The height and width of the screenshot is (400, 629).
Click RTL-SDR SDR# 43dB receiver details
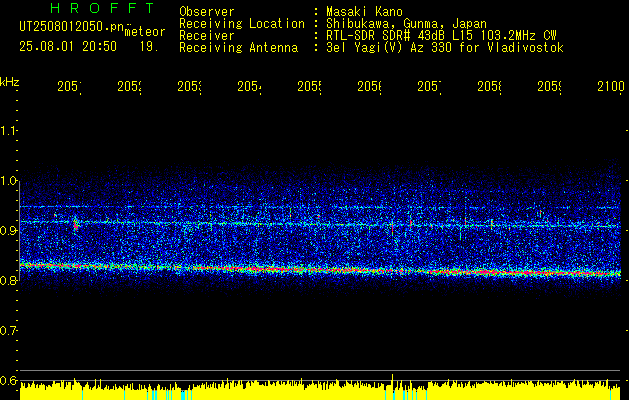442,36
